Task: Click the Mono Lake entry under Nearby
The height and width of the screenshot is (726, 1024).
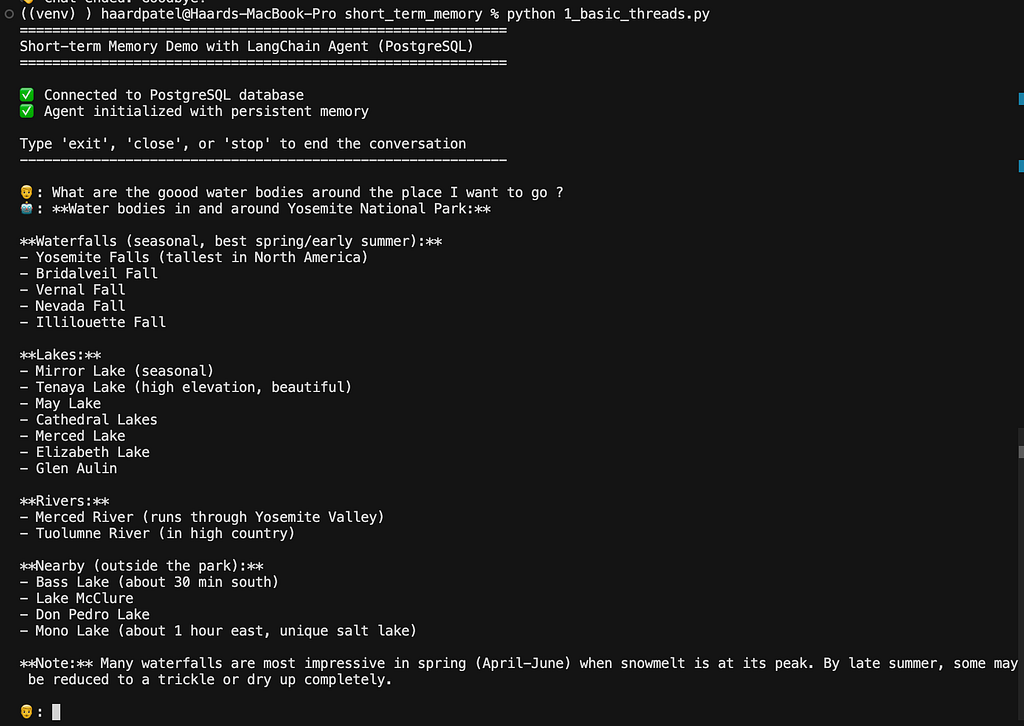Action: tap(218, 631)
